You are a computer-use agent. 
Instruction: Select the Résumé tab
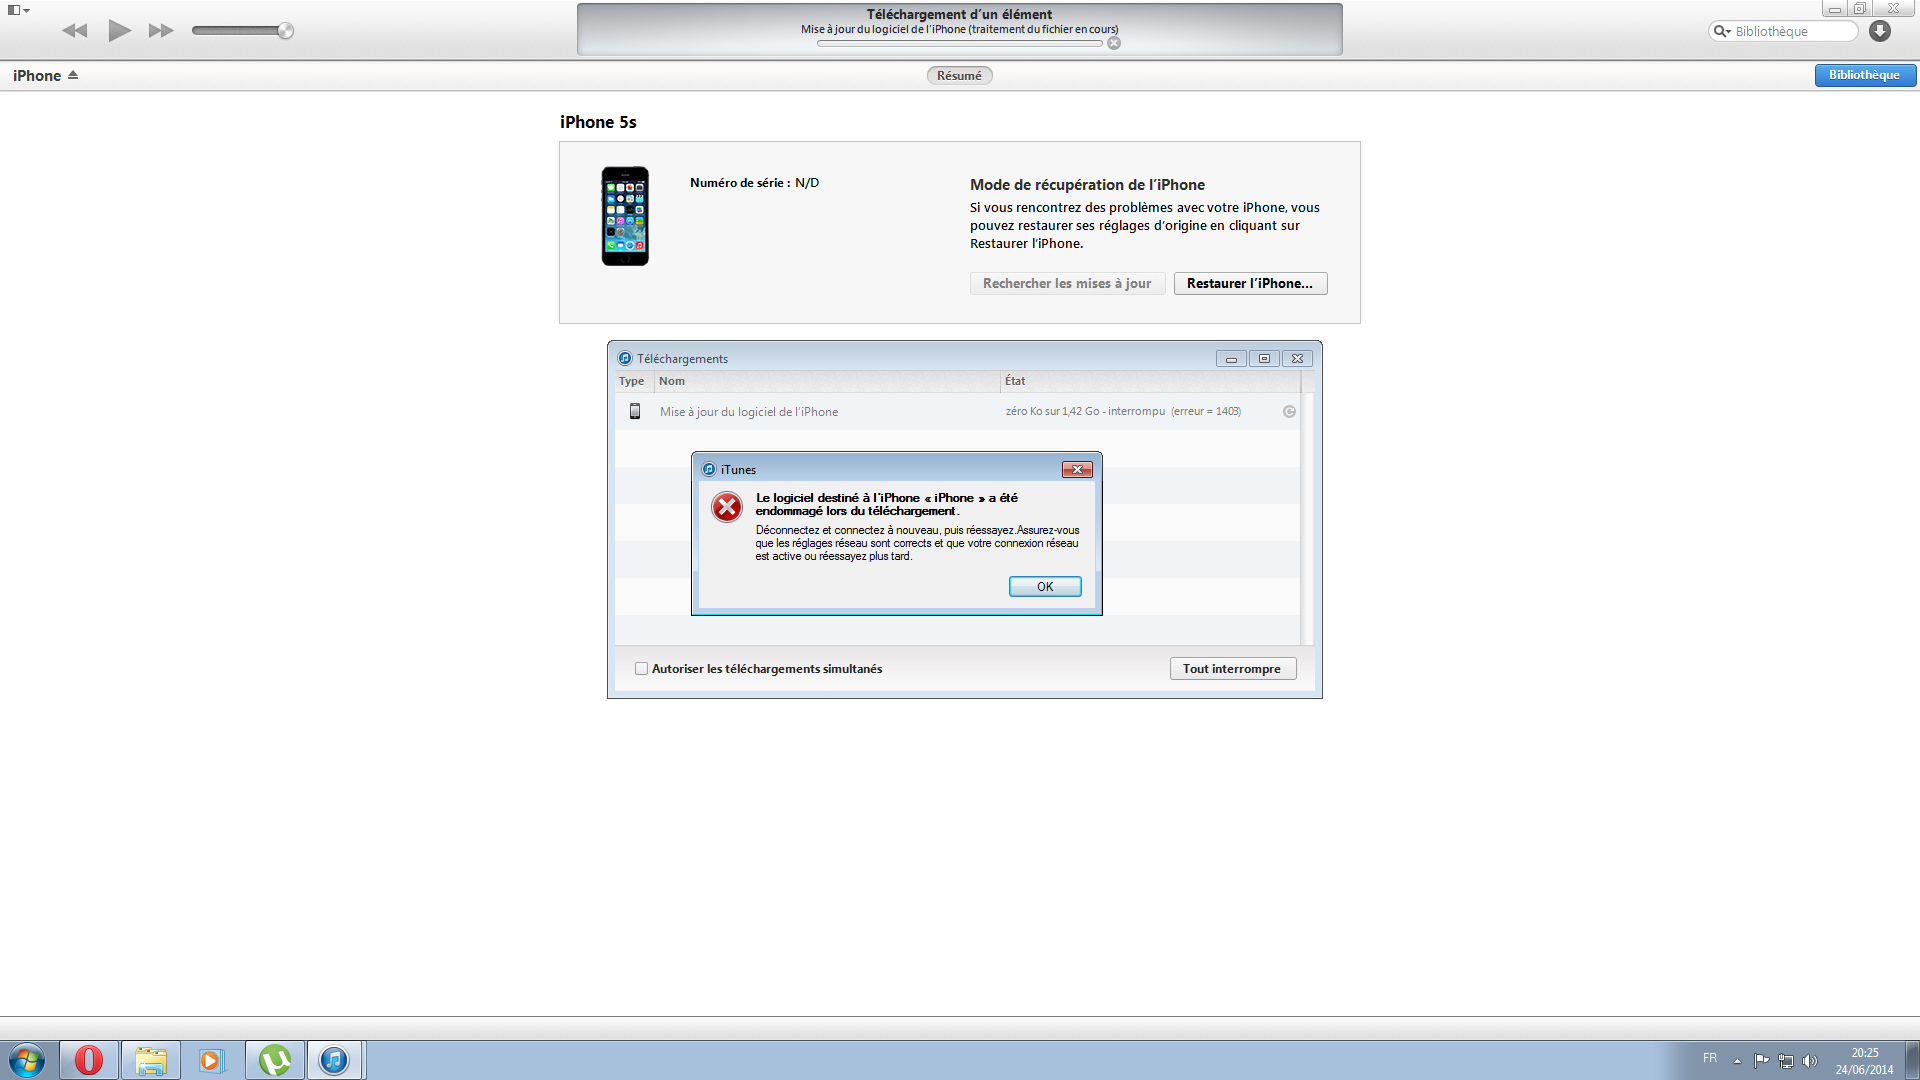point(959,76)
